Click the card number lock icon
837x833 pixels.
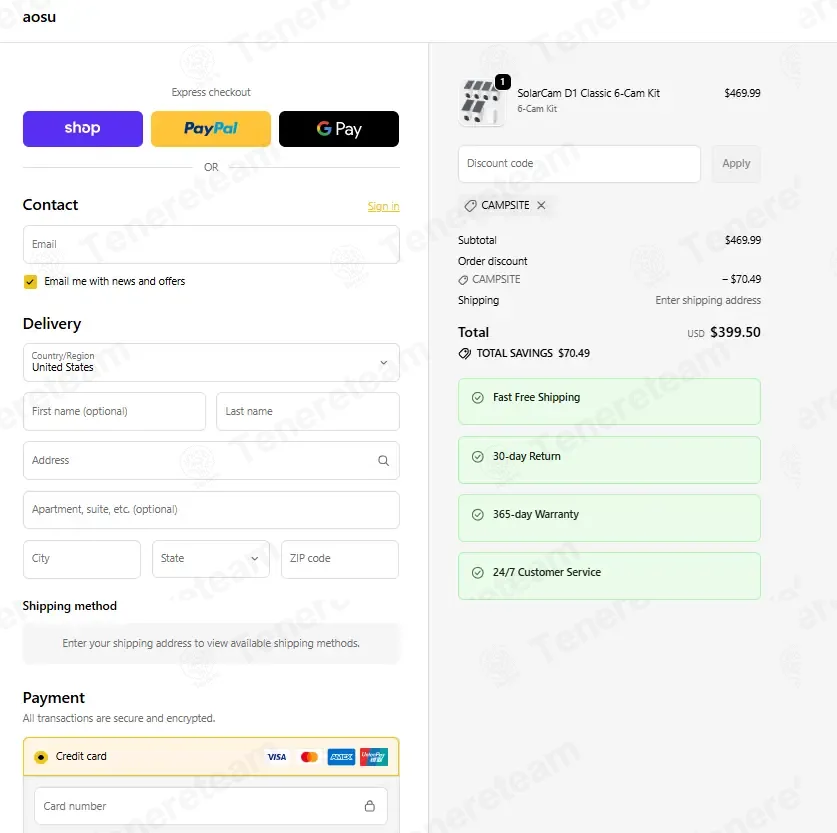point(369,806)
